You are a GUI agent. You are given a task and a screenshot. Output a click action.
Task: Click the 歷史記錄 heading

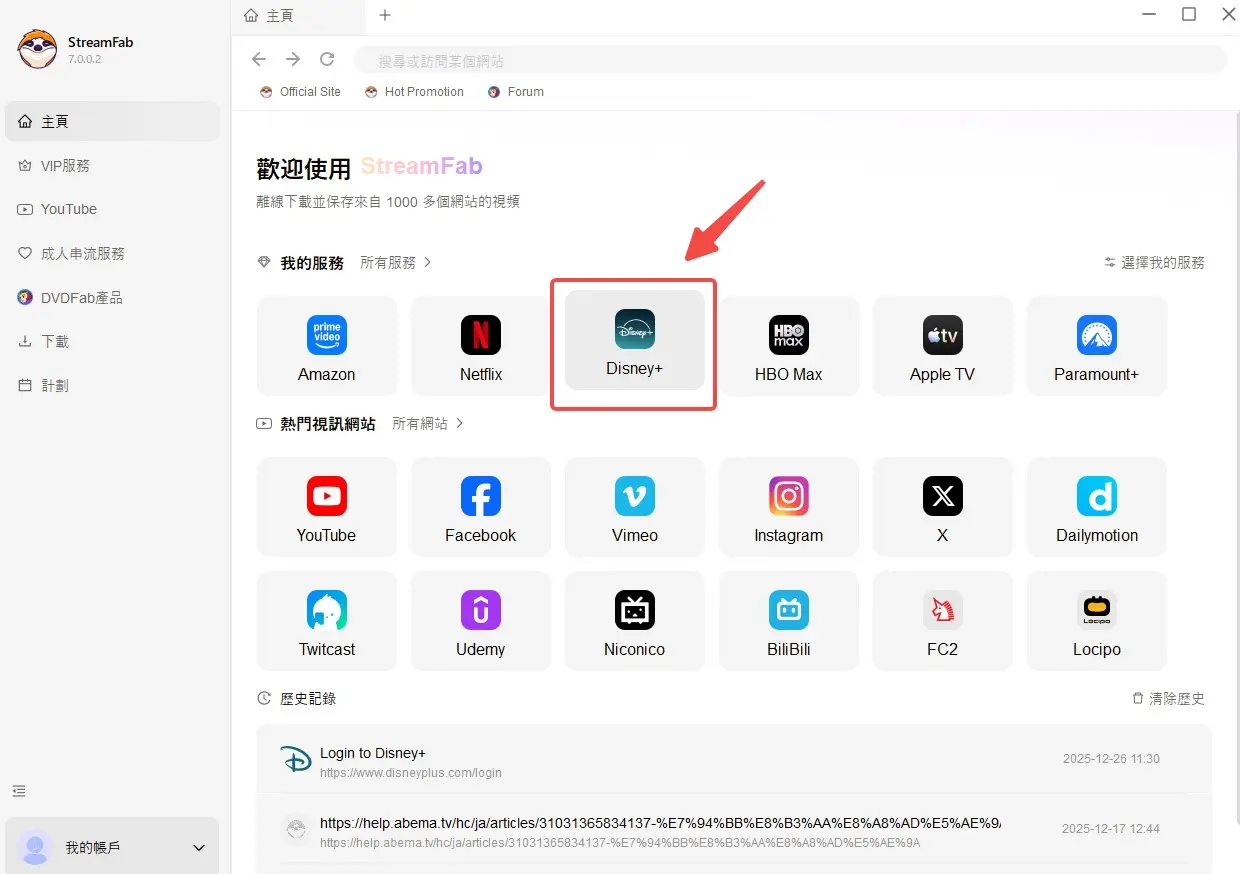click(308, 698)
